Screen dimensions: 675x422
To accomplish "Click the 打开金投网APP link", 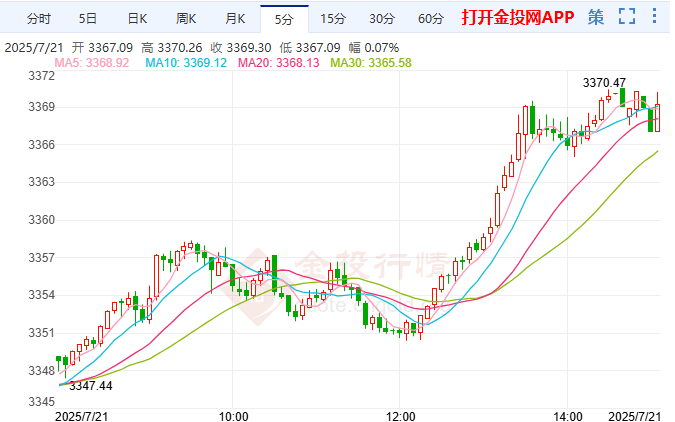I will coord(518,17).
